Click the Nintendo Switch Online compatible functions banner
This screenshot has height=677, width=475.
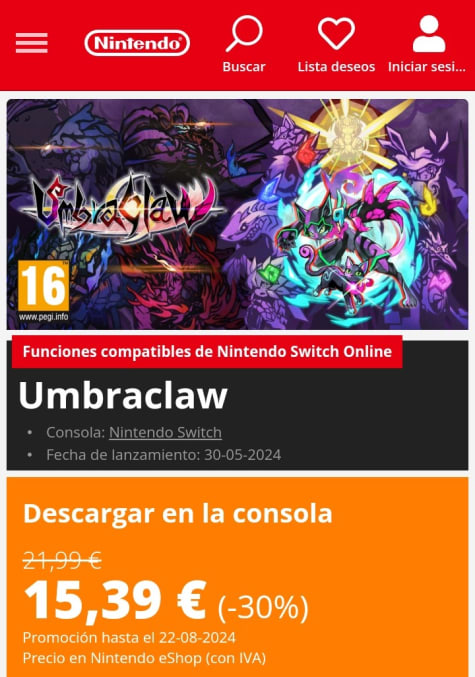[x=207, y=351]
